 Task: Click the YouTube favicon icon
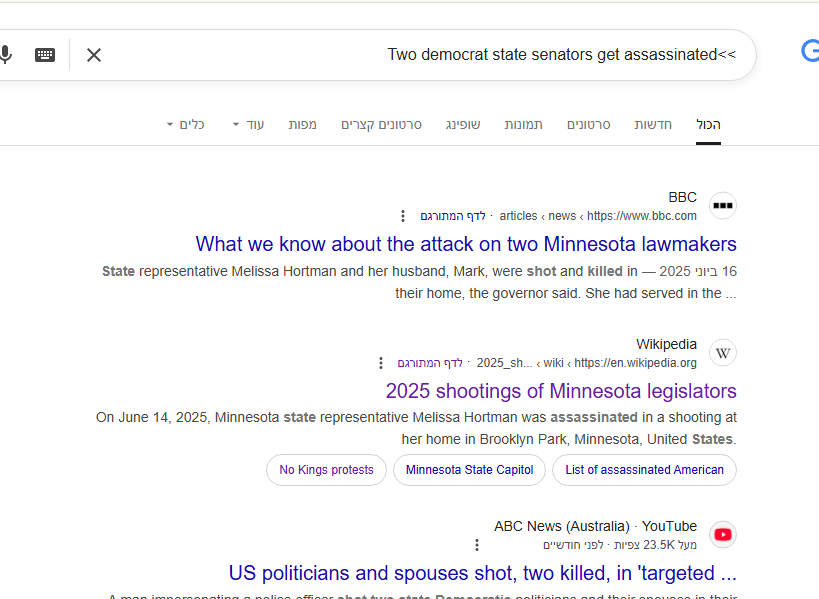pyautogui.click(x=723, y=535)
